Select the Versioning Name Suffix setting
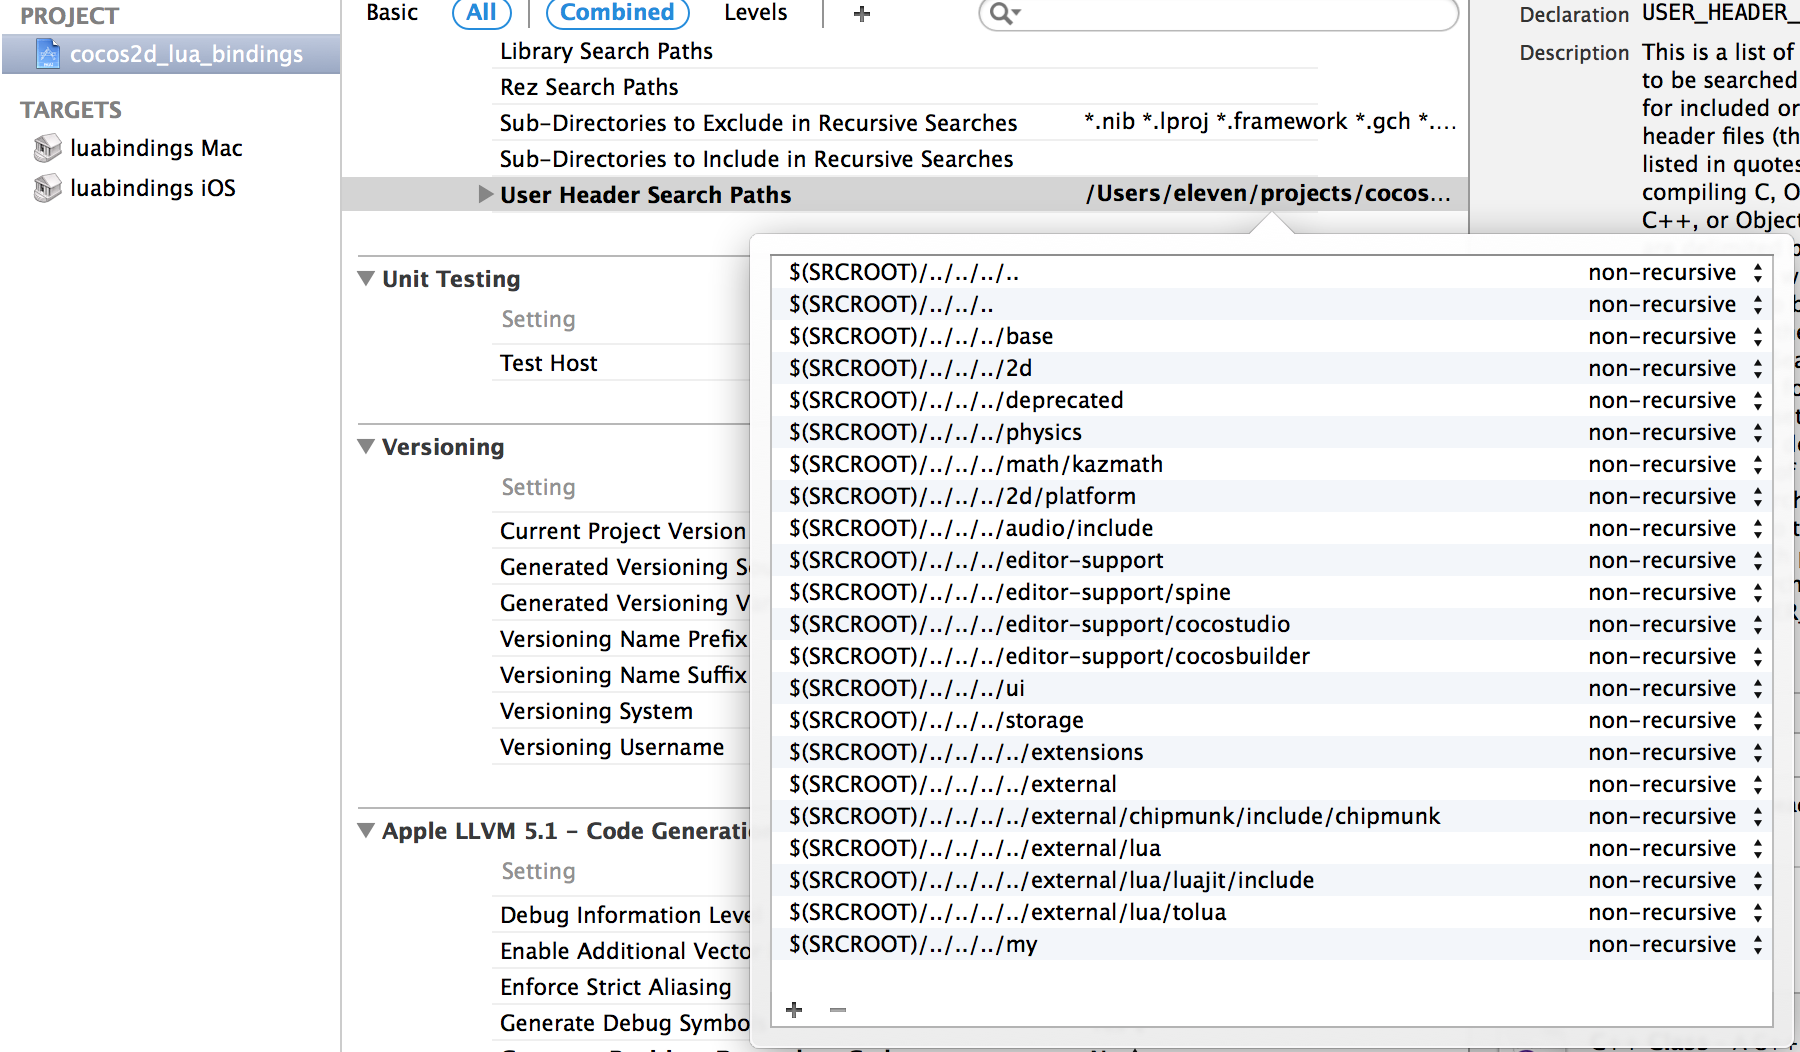The height and width of the screenshot is (1052, 1800). tap(623, 675)
